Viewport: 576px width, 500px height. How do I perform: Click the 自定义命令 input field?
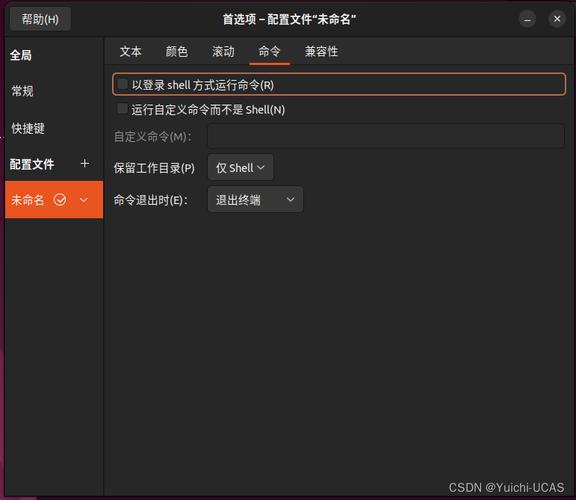pos(386,136)
